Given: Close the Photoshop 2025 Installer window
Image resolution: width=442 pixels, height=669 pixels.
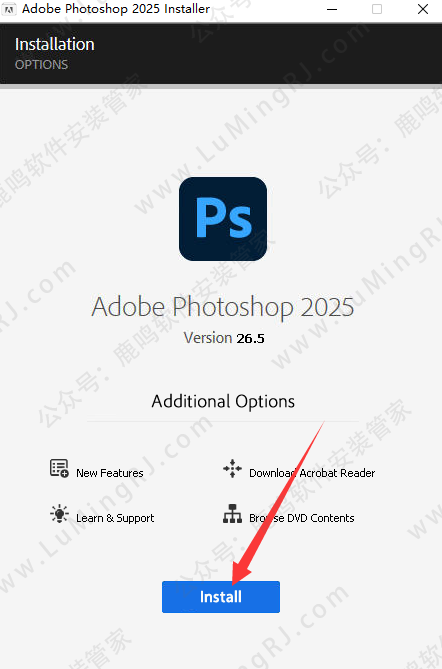Looking at the screenshot, I should coord(423,9).
